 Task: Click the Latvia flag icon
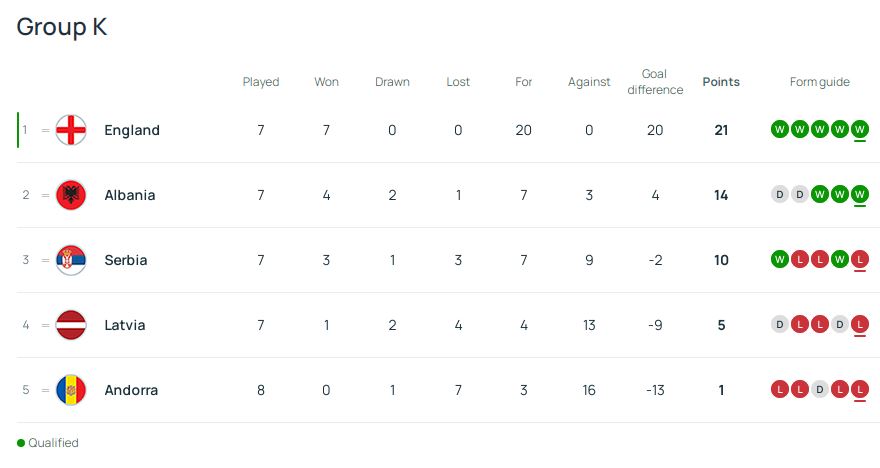71,325
